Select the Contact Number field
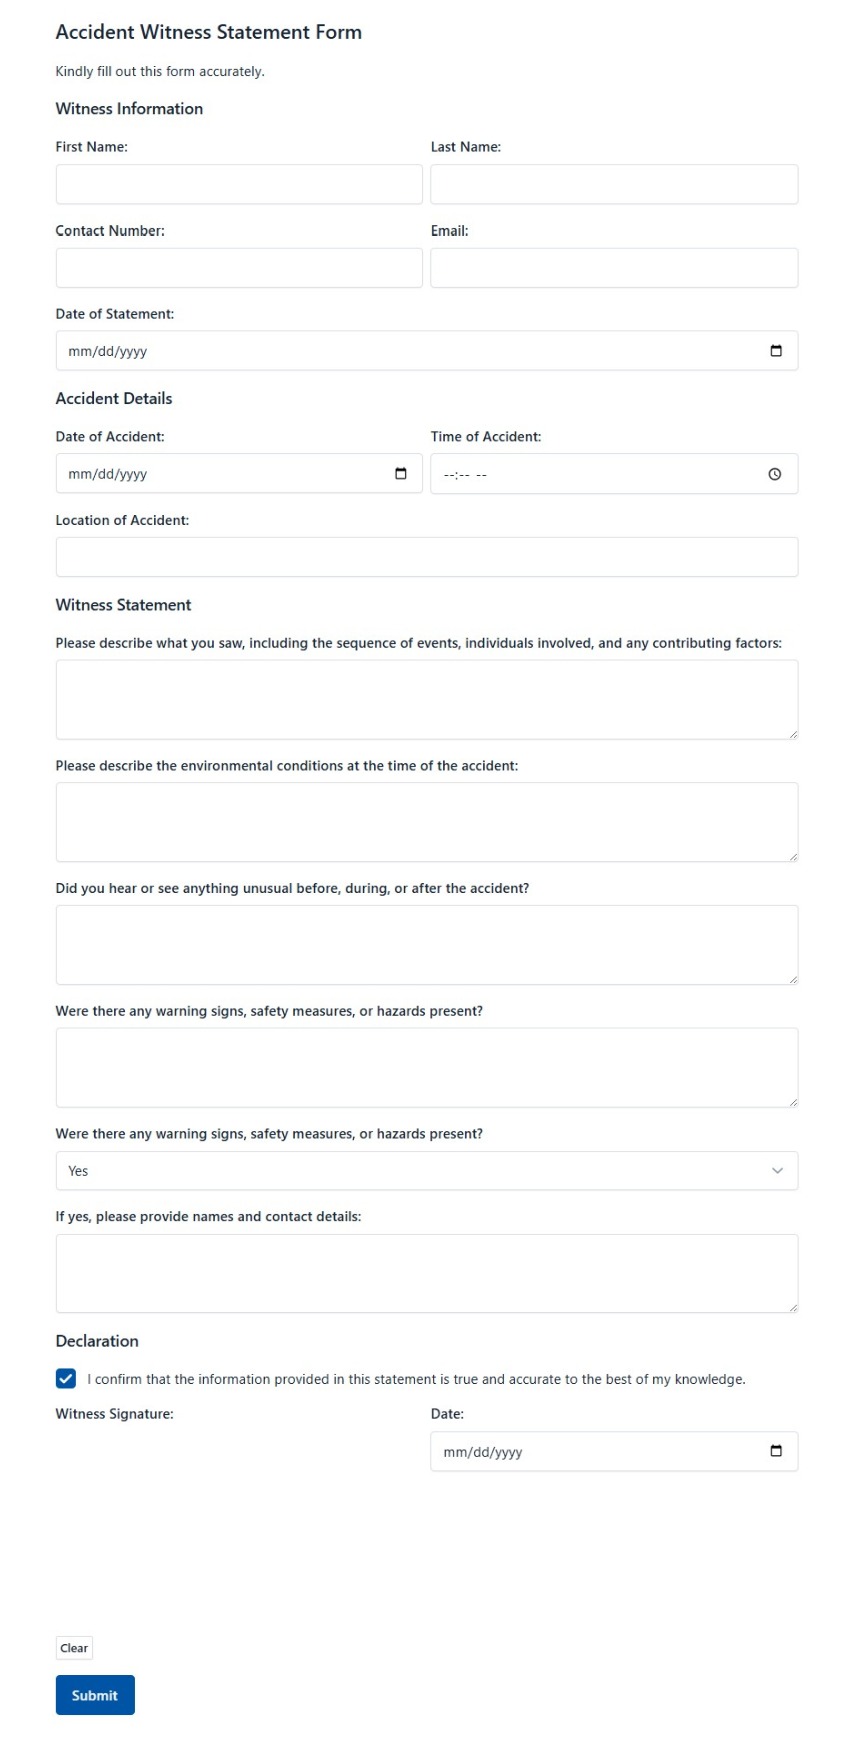 coord(238,267)
